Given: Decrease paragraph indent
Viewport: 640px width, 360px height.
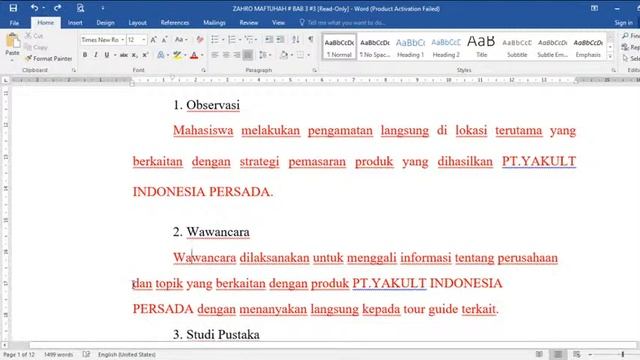Looking at the screenshot, I should tap(269, 40).
